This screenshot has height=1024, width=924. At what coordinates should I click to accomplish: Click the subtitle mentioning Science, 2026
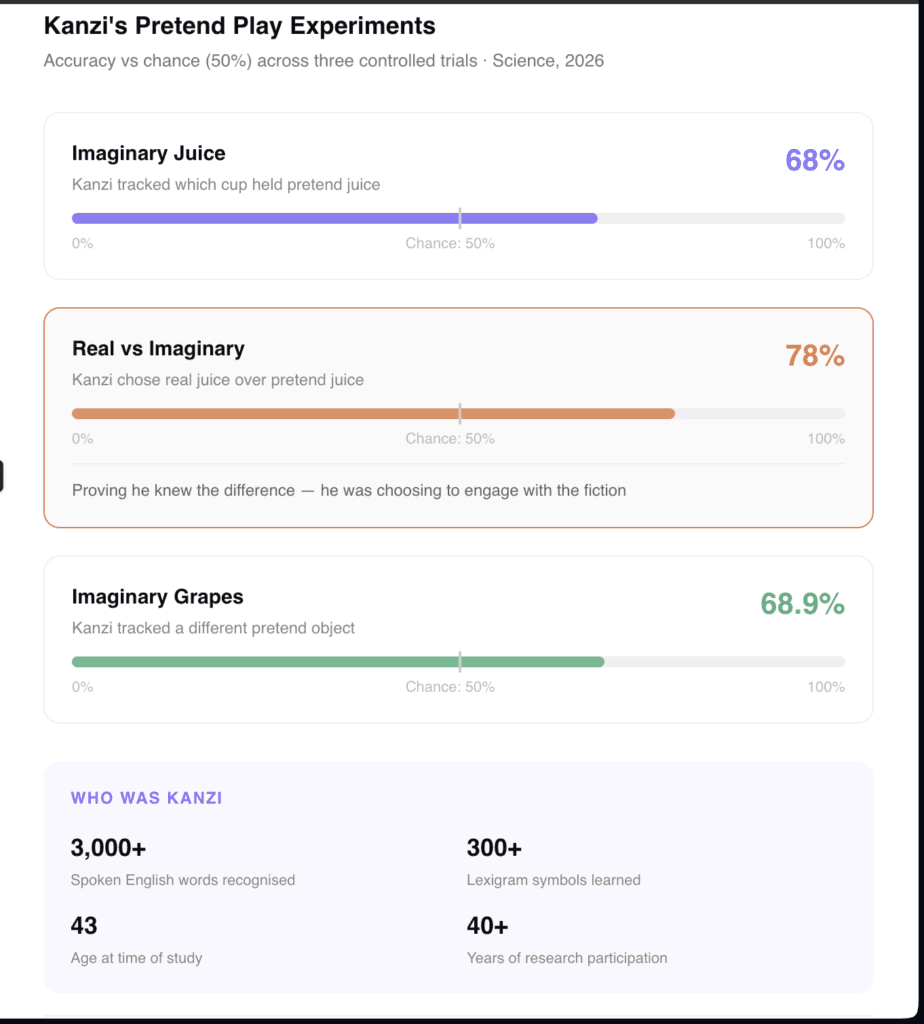click(x=323, y=61)
